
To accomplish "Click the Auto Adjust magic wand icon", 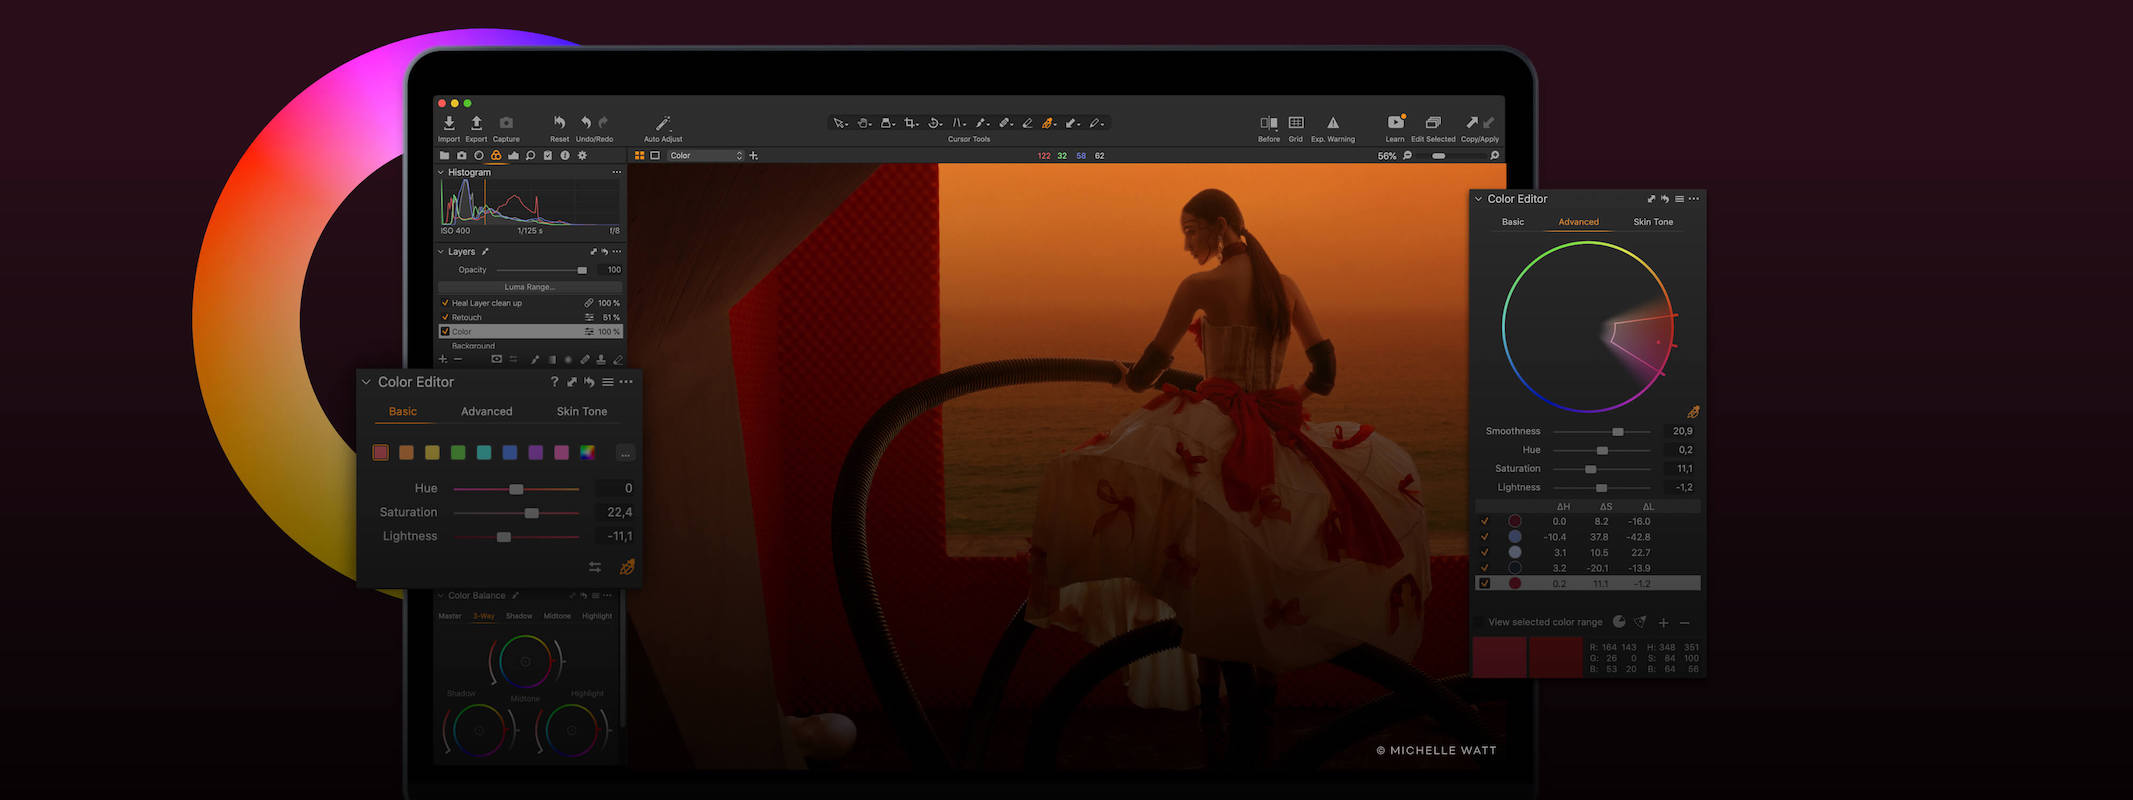I will (x=663, y=123).
